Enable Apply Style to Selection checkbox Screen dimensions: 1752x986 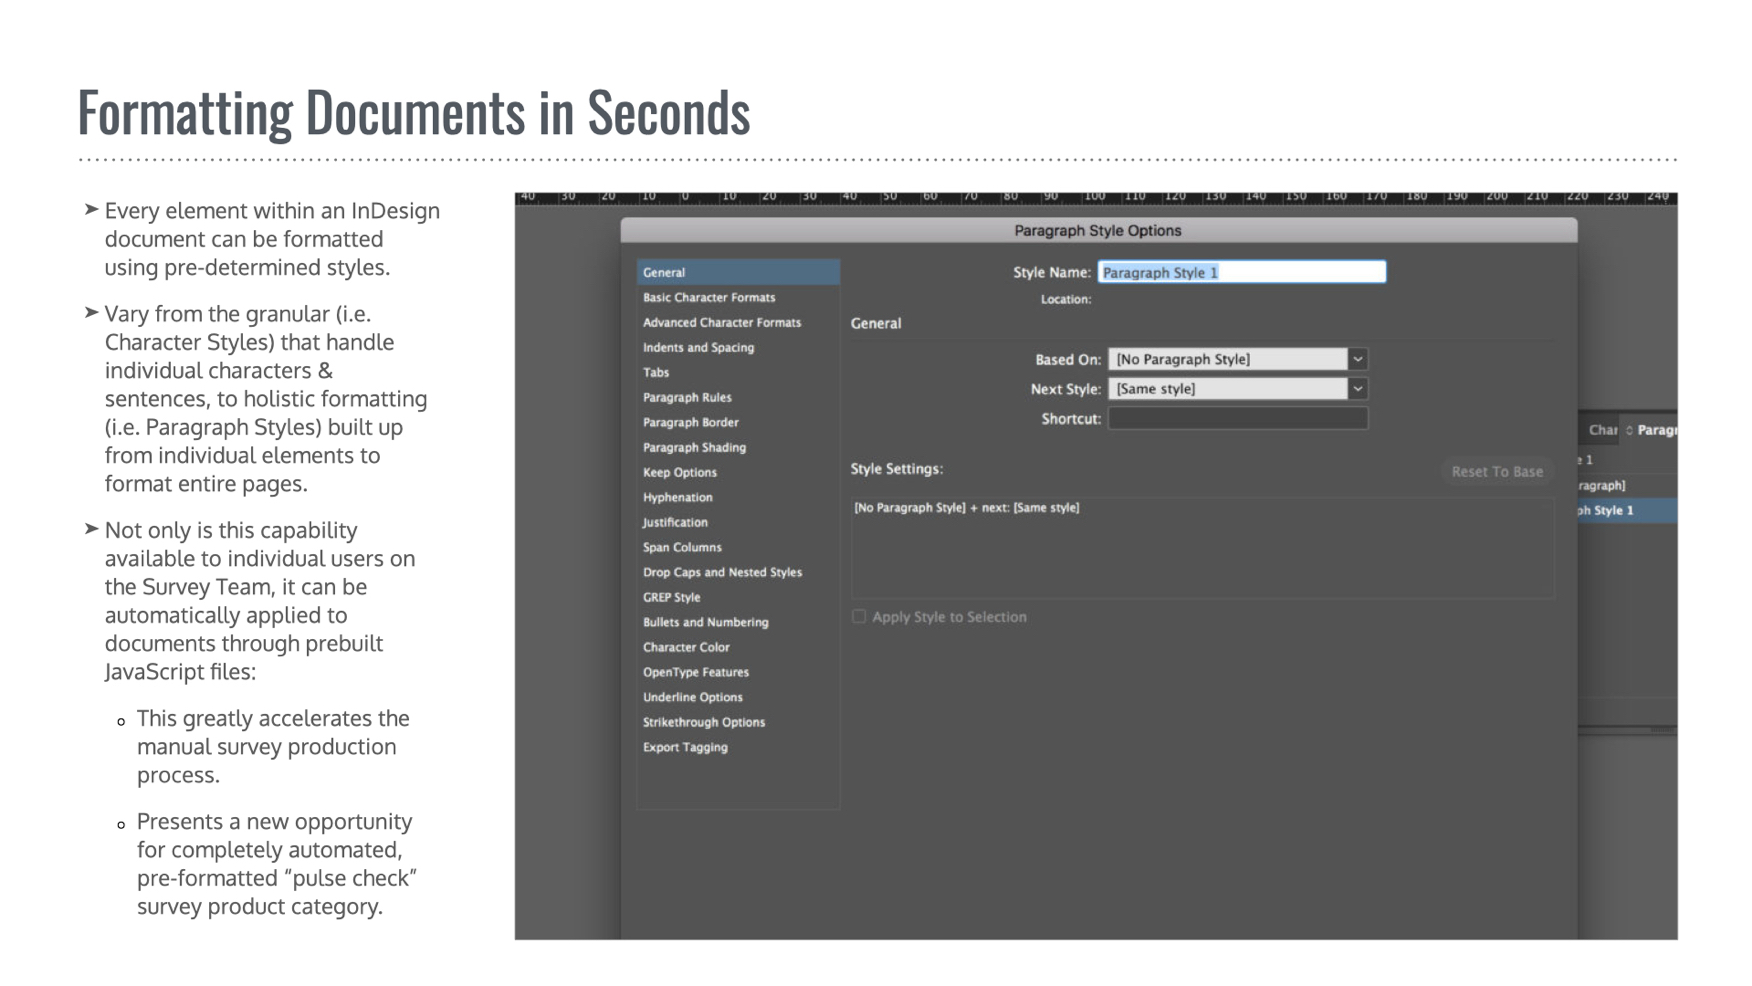(x=859, y=617)
